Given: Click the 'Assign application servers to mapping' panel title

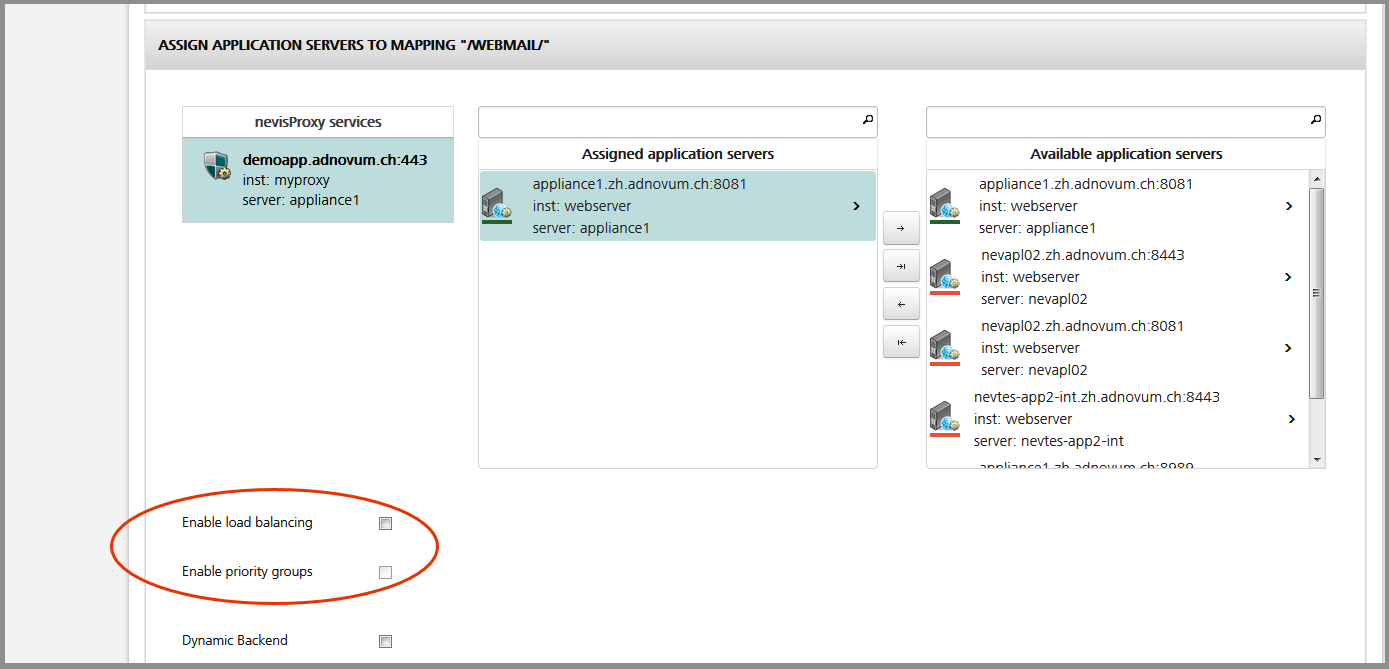Looking at the screenshot, I should [354, 45].
